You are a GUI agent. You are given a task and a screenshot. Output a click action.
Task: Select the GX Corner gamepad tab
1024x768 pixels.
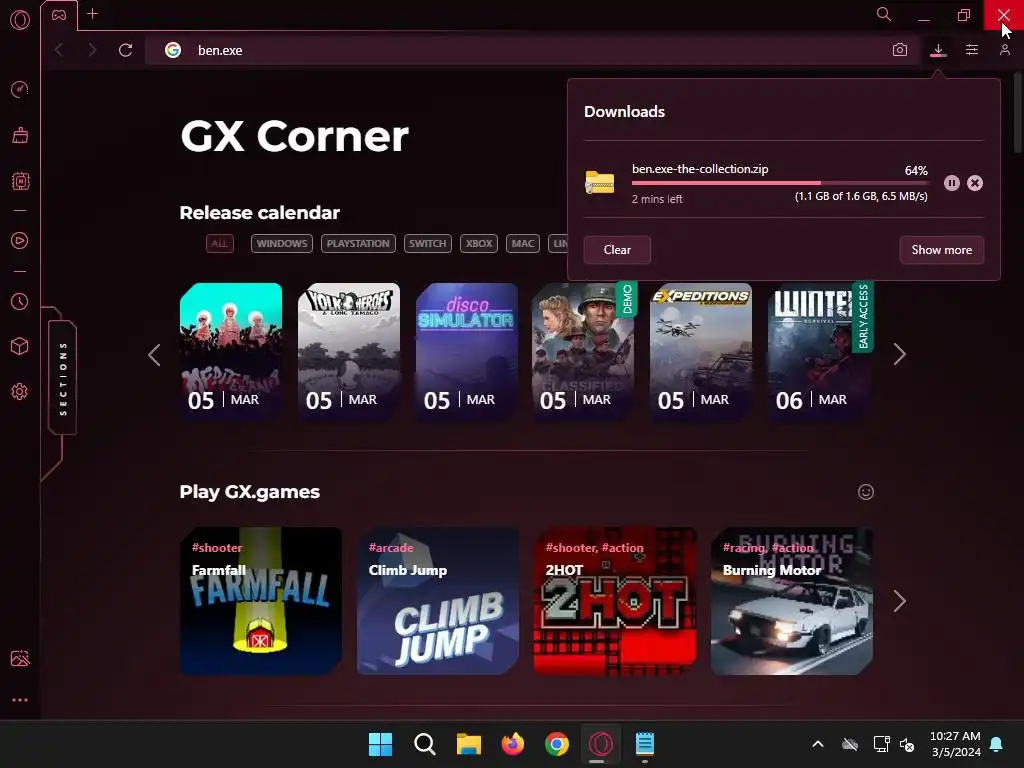point(59,15)
